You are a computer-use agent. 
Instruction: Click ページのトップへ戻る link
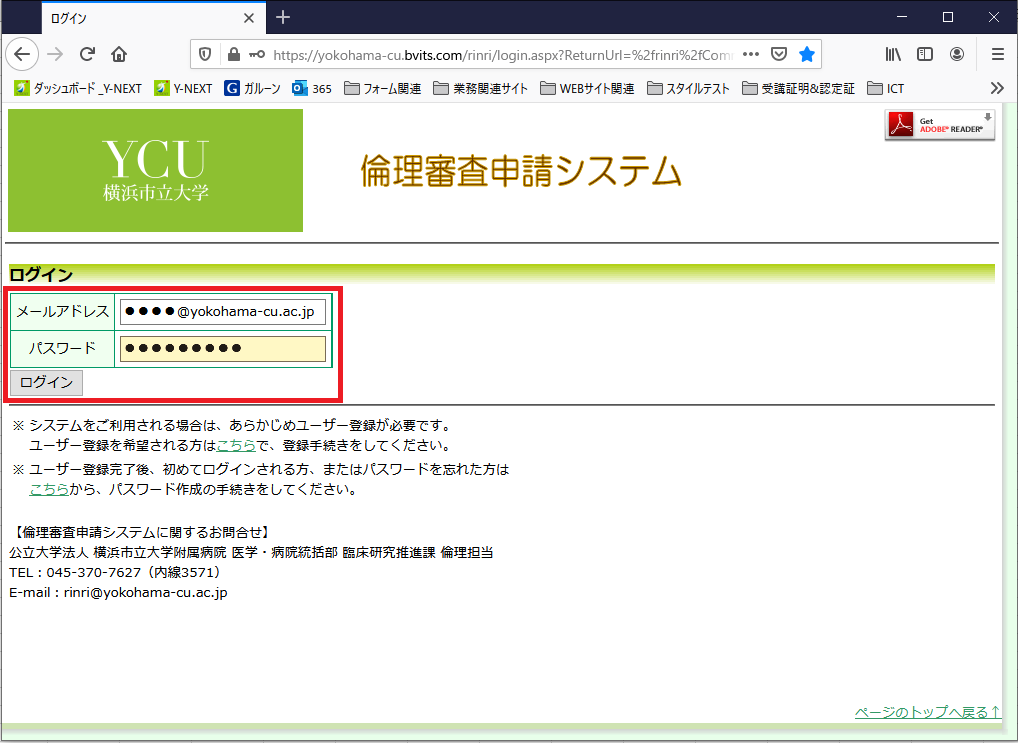(927, 712)
